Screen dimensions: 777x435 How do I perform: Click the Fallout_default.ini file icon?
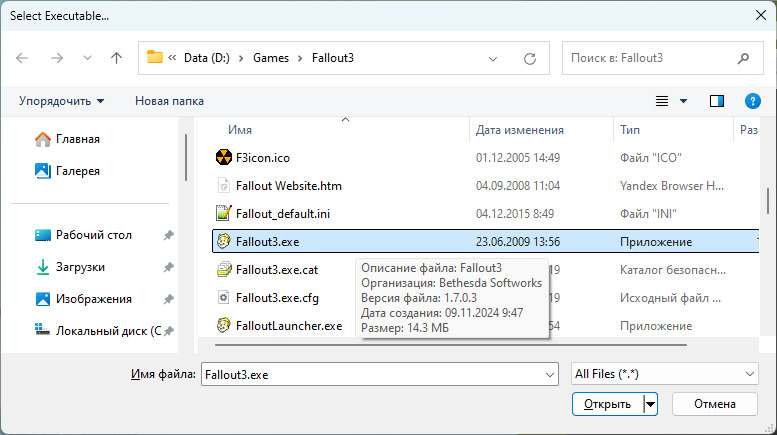tap(224, 213)
